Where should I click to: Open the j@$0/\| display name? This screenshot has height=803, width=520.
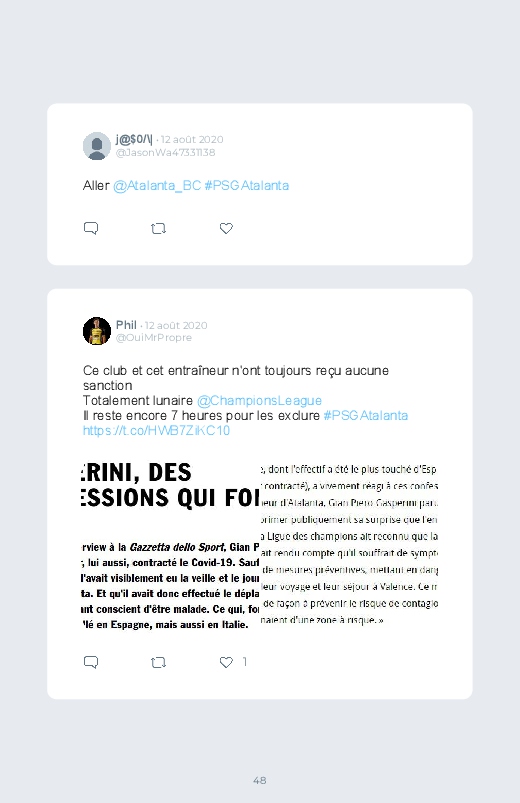pos(134,139)
